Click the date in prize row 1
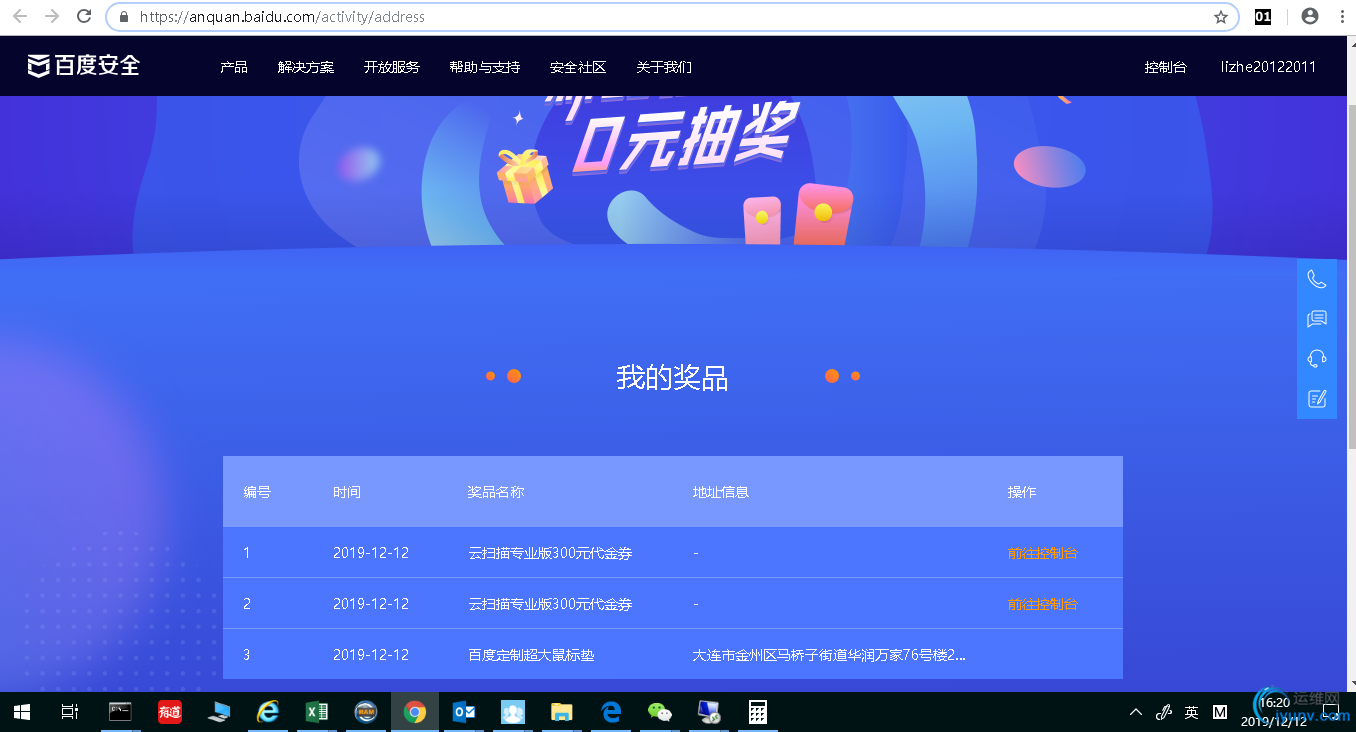The width and height of the screenshot is (1356, 732). [x=371, y=553]
